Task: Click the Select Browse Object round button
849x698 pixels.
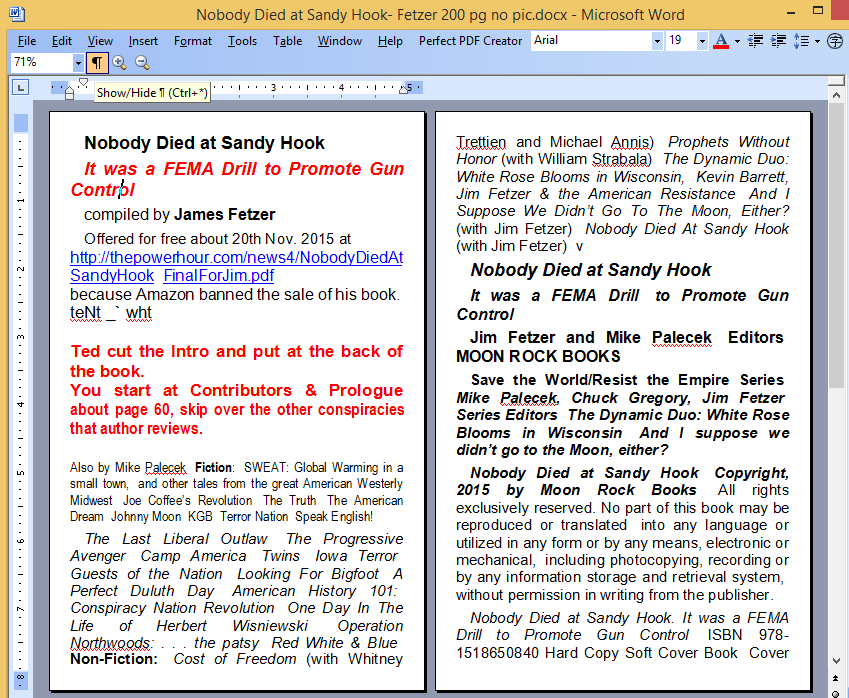Action: [x=837, y=694]
